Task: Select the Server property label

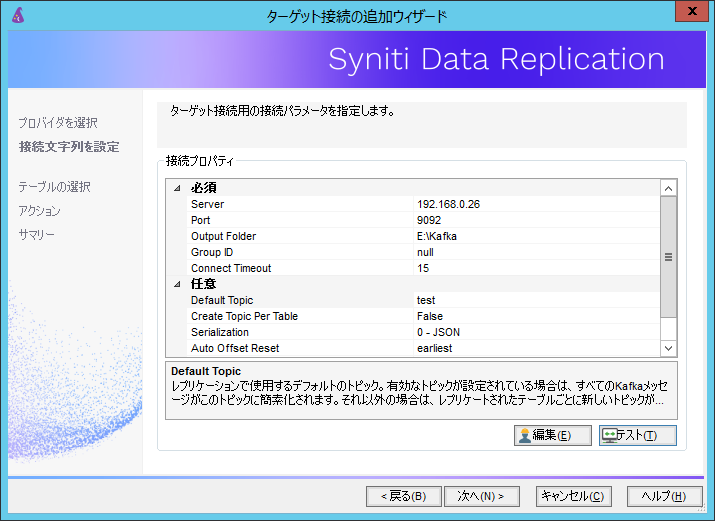Action: pyautogui.click(x=207, y=204)
